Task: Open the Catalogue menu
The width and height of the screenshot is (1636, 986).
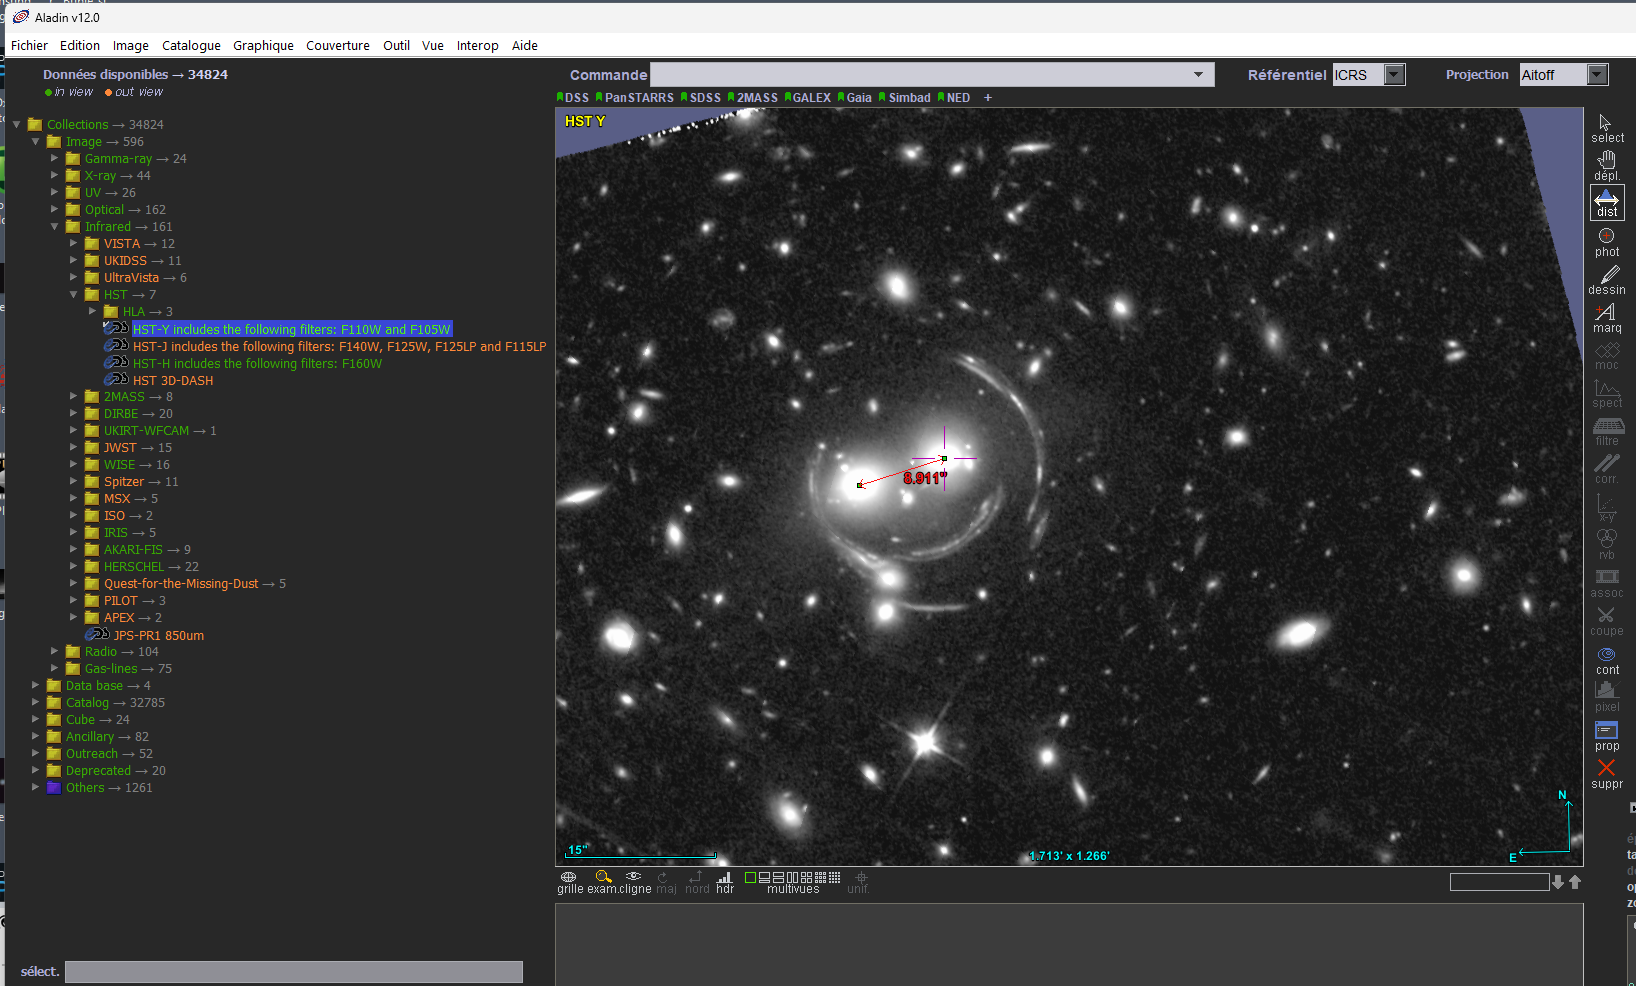Action: click(x=191, y=45)
